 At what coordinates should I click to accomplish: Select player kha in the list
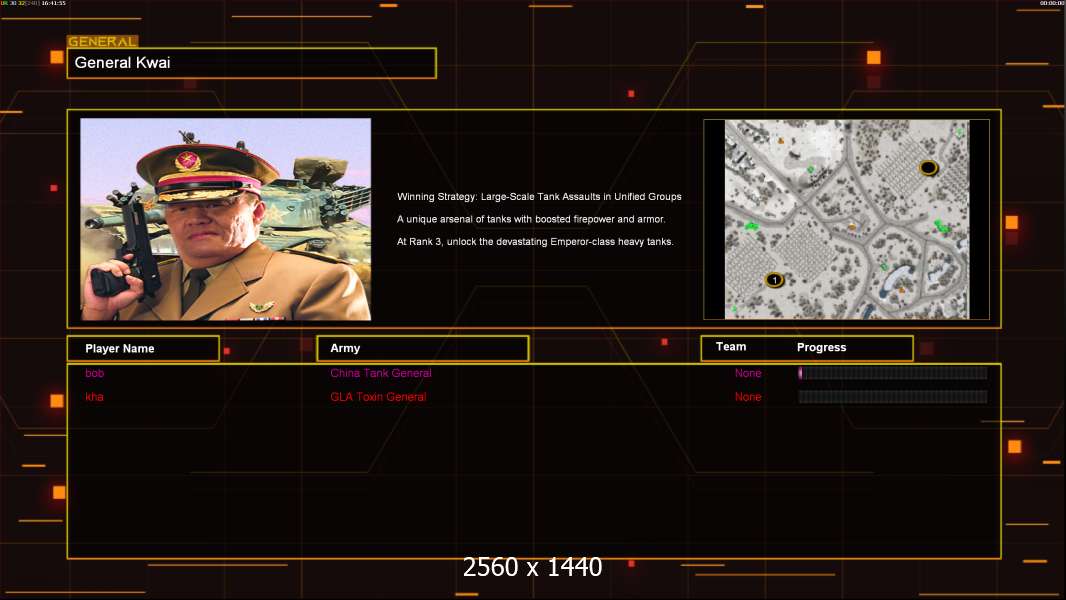pos(94,397)
